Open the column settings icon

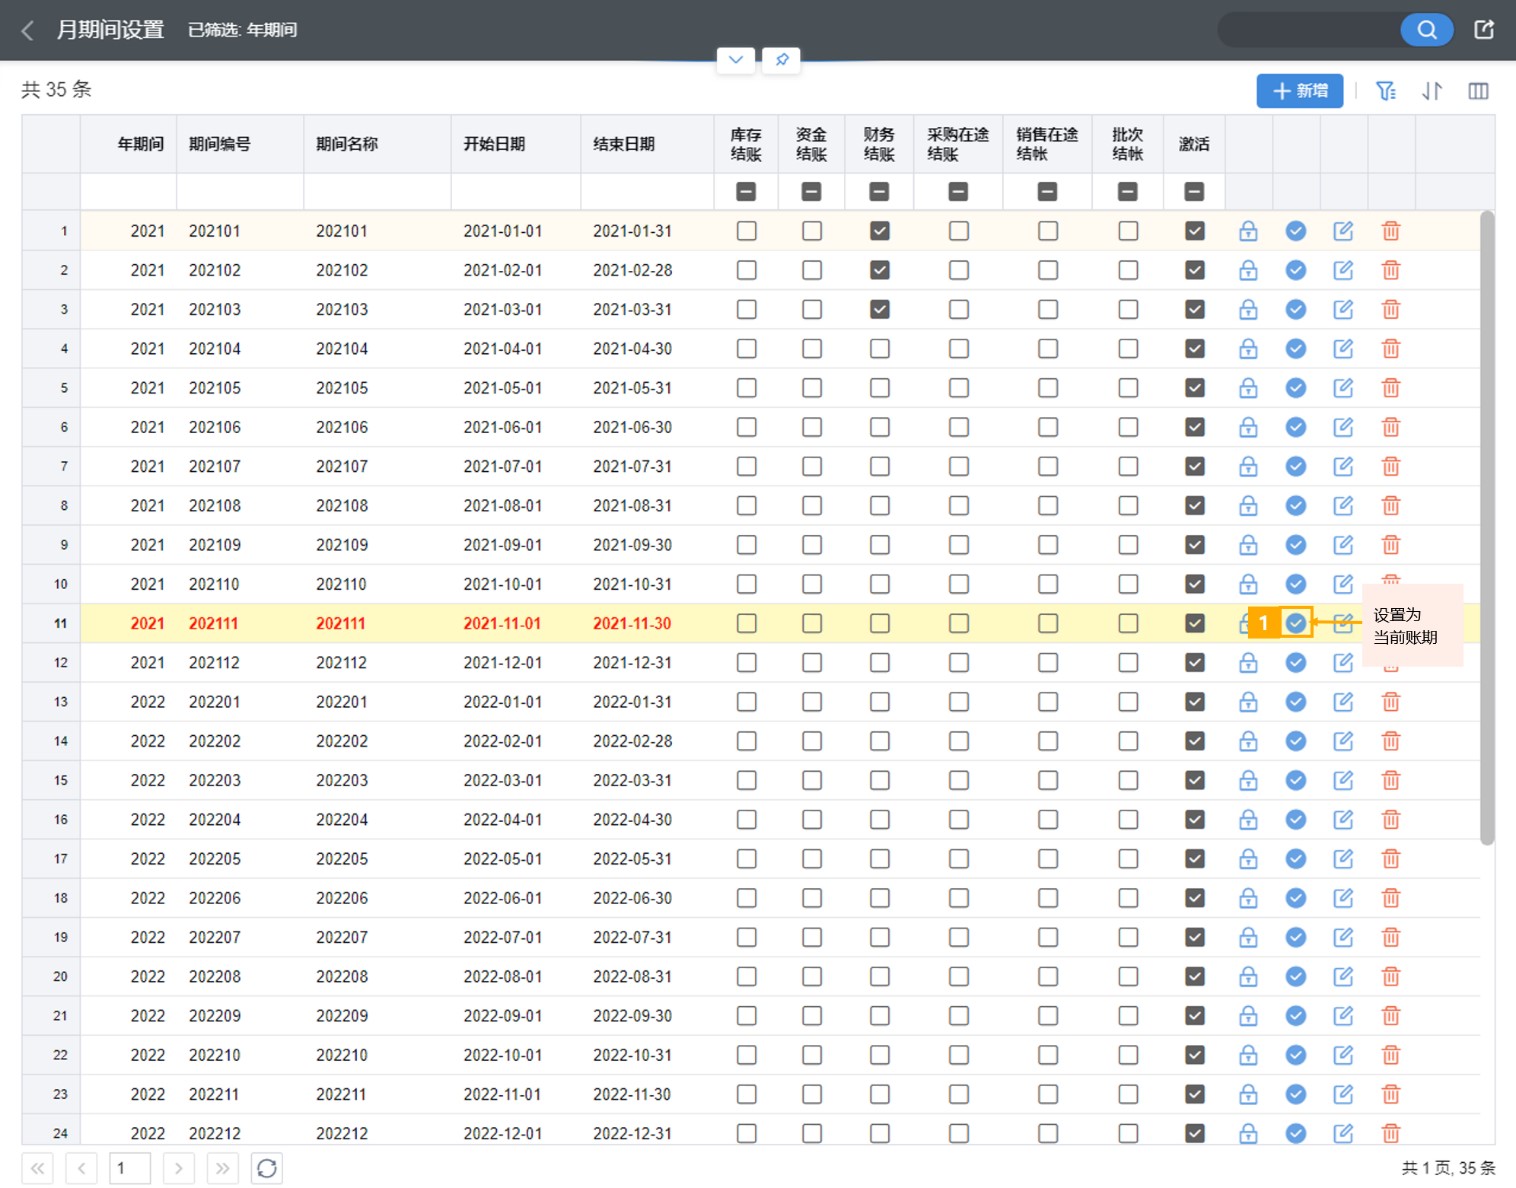pos(1478,91)
